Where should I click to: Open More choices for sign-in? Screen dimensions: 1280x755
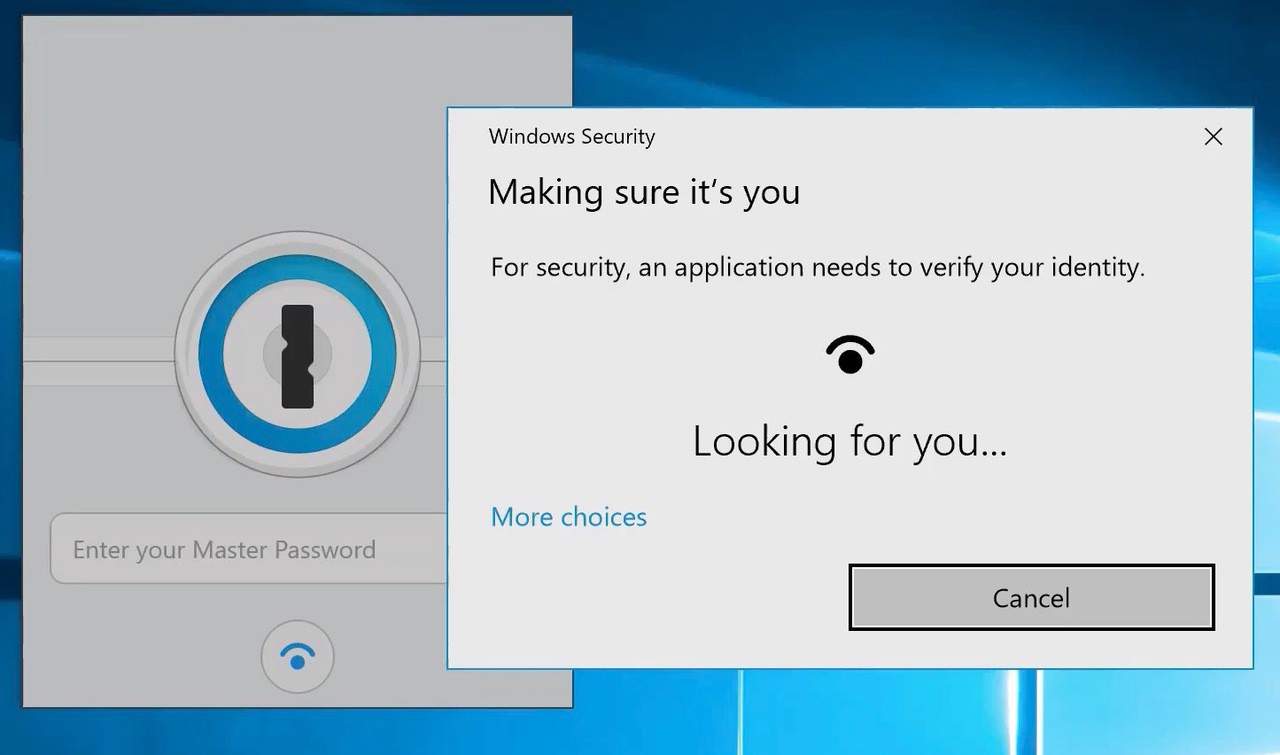(569, 517)
